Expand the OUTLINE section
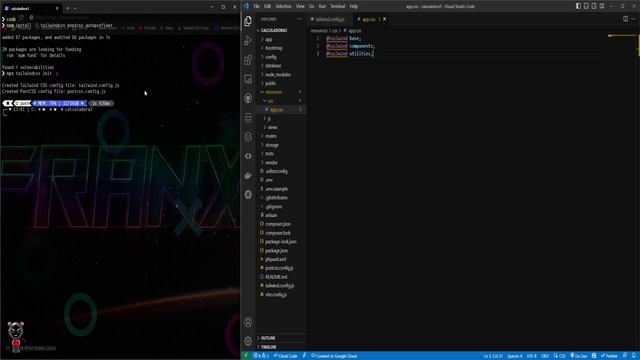Image resolution: width=640 pixels, height=360 pixels. click(x=281, y=338)
